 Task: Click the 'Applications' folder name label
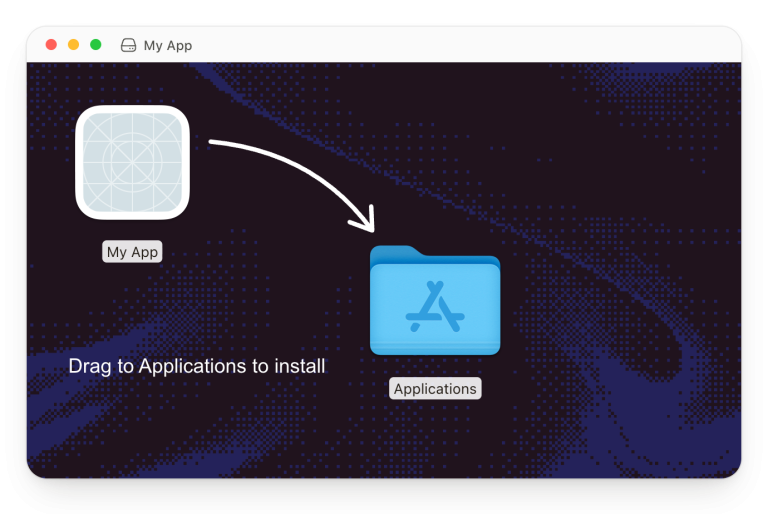click(435, 389)
